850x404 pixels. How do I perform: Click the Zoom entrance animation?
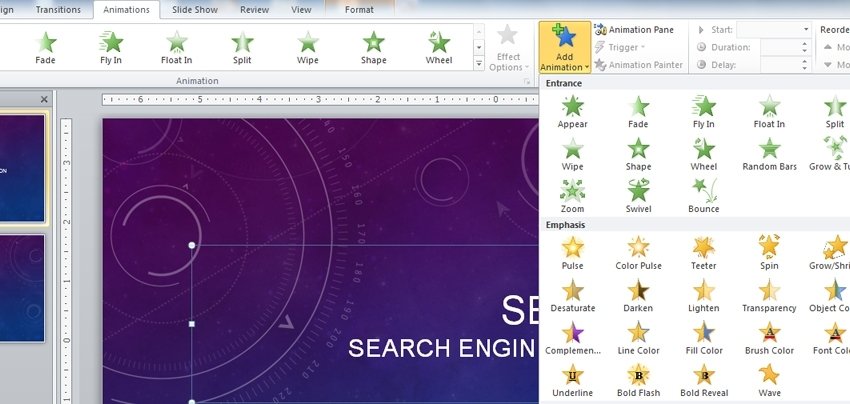pyautogui.click(x=572, y=195)
